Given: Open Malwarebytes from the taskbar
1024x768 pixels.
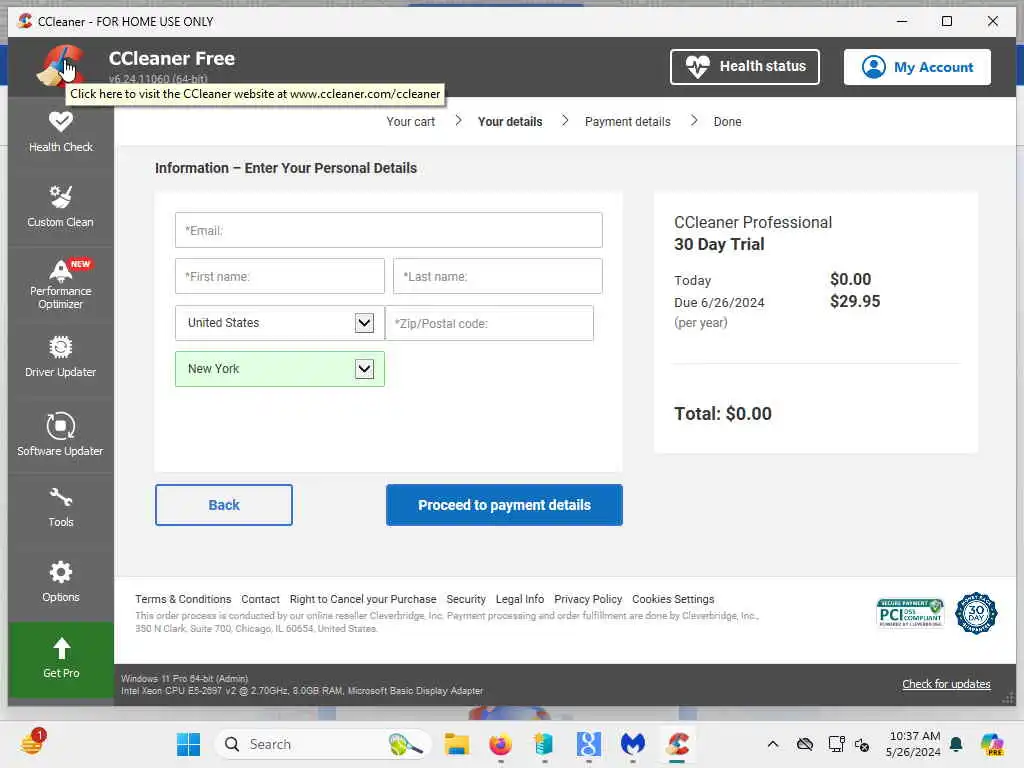Looking at the screenshot, I should [632, 744].
